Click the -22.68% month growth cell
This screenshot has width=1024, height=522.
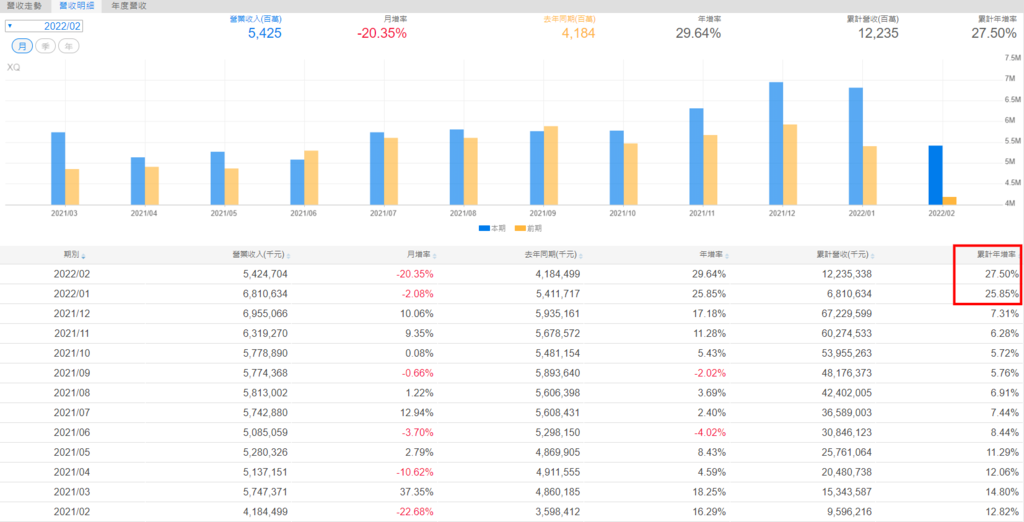(x=415, y=512)
